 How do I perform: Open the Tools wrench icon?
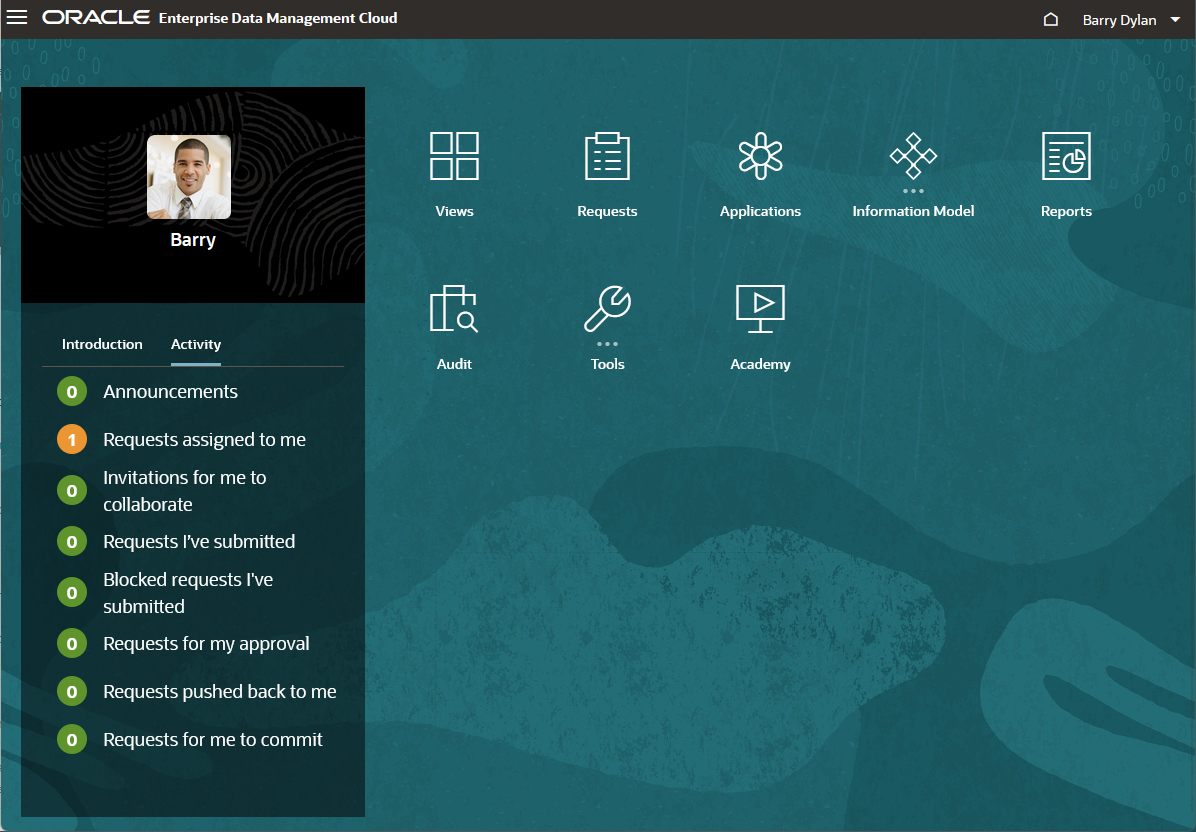pos(607,308)
